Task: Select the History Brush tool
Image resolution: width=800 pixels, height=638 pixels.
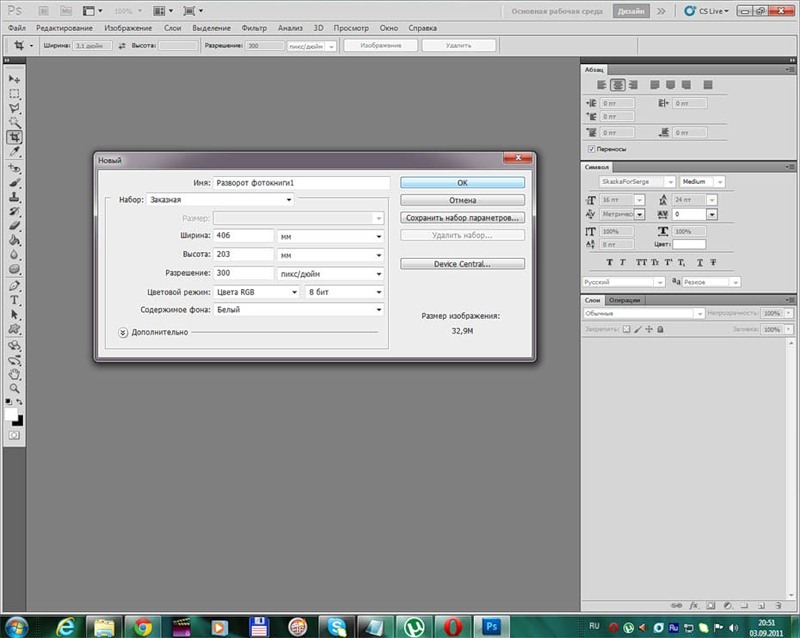Action: [x=14, y=211]
